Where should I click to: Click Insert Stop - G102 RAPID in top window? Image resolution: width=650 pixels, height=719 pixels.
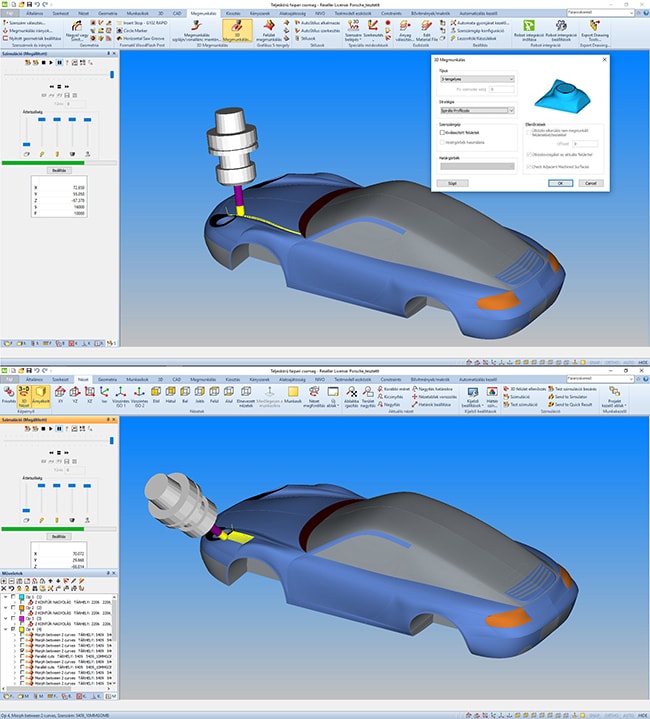tap(142, 22)
